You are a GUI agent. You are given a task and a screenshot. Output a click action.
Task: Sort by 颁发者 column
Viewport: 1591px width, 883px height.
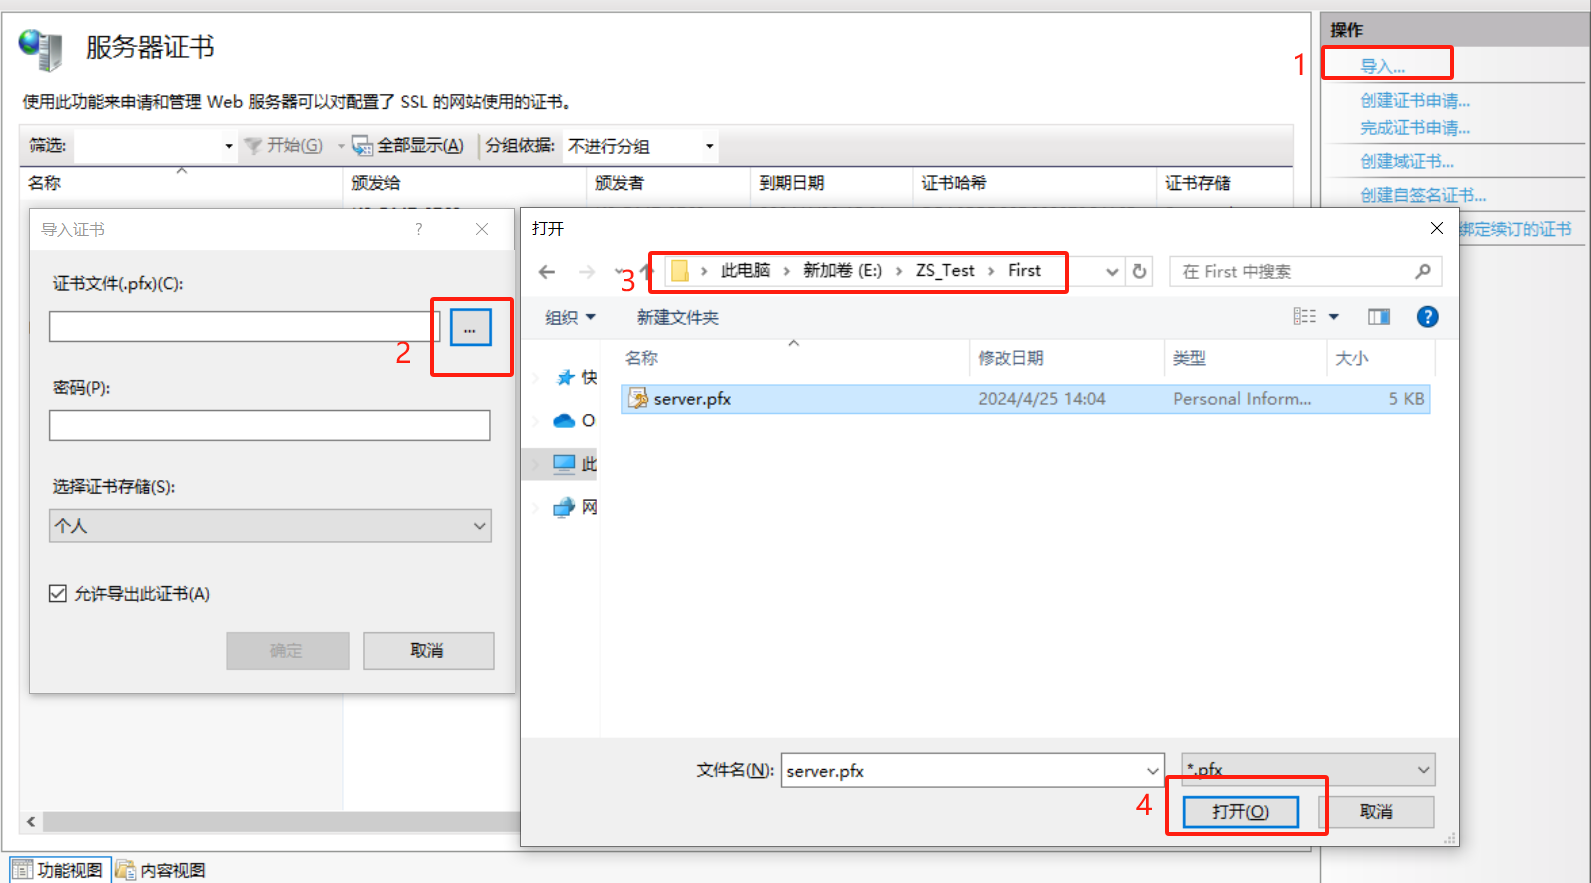point(620,183)
